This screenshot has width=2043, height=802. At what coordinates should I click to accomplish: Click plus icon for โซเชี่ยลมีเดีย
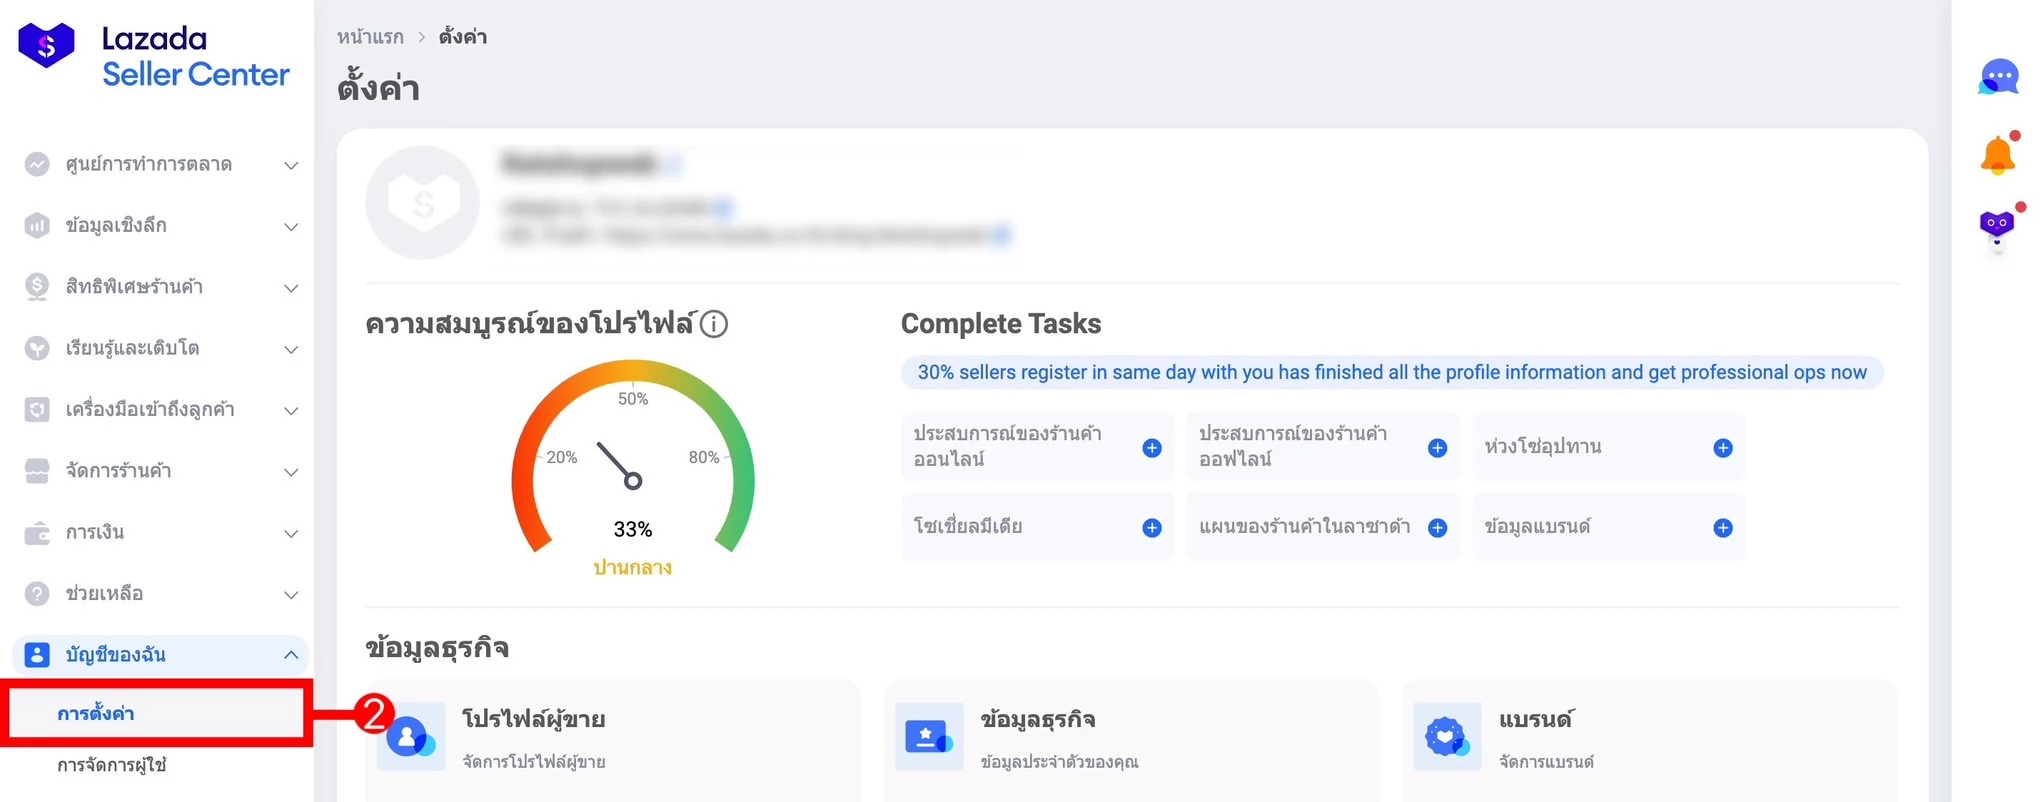coord(1152,528)
